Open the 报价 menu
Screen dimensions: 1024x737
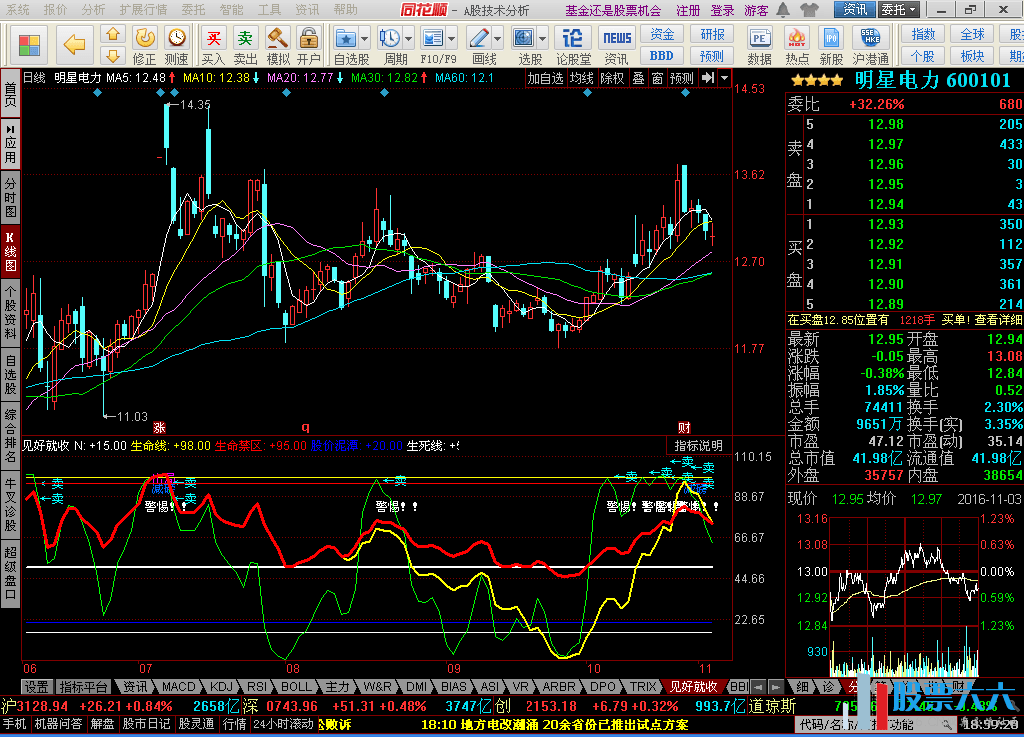[x=55, y=10]
